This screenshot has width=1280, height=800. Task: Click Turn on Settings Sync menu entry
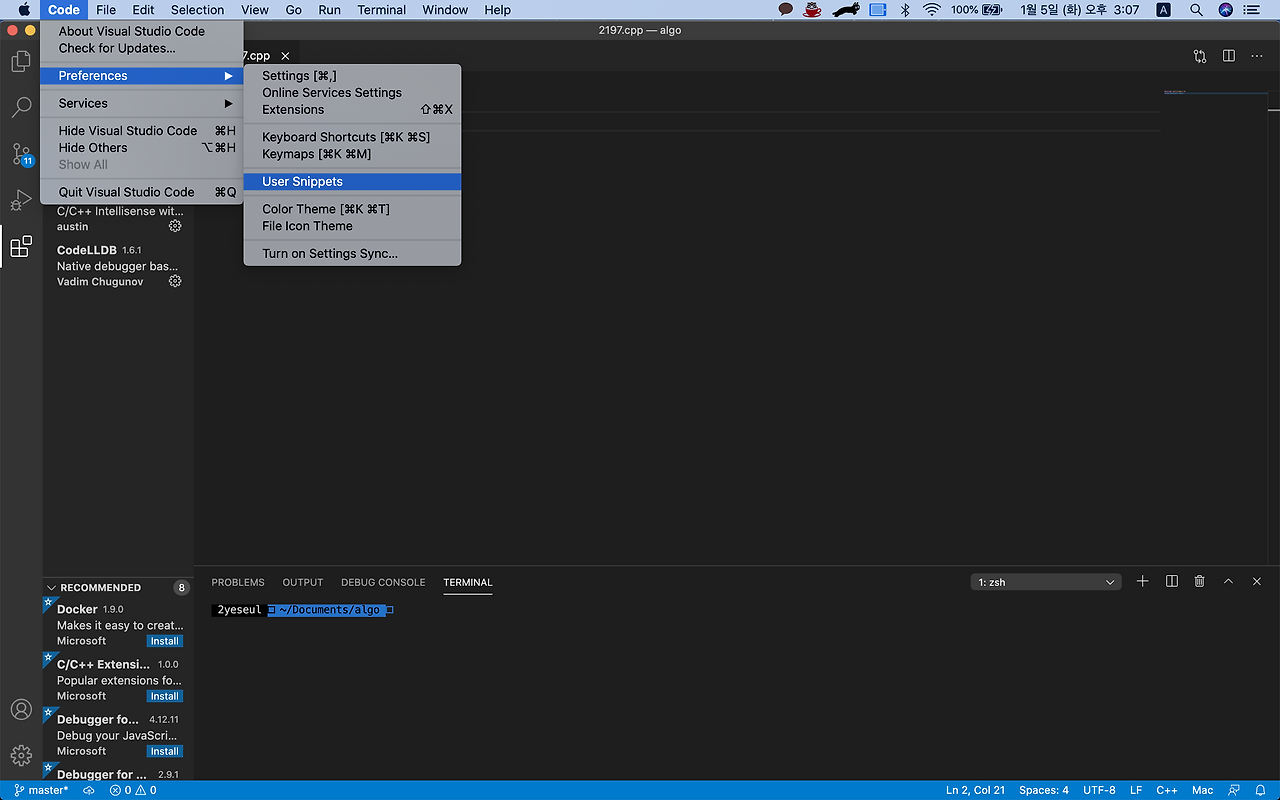(352, 254)
